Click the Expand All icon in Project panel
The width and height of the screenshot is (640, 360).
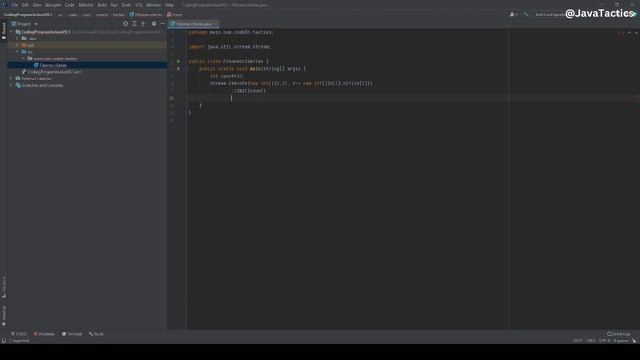[134, 24]
